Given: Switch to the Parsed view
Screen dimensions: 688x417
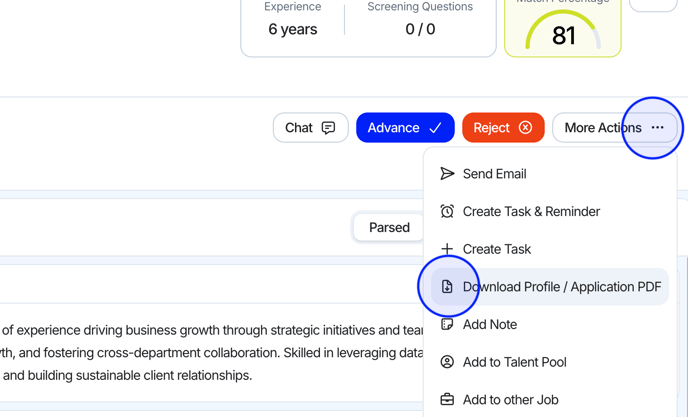Looking at the screenshot, I should pos(389,228).
